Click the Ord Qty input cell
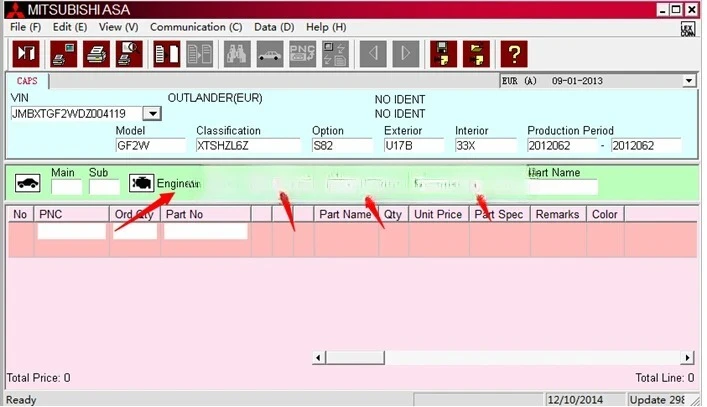This screenshot has width=707, height=407. tap(135, 232)
